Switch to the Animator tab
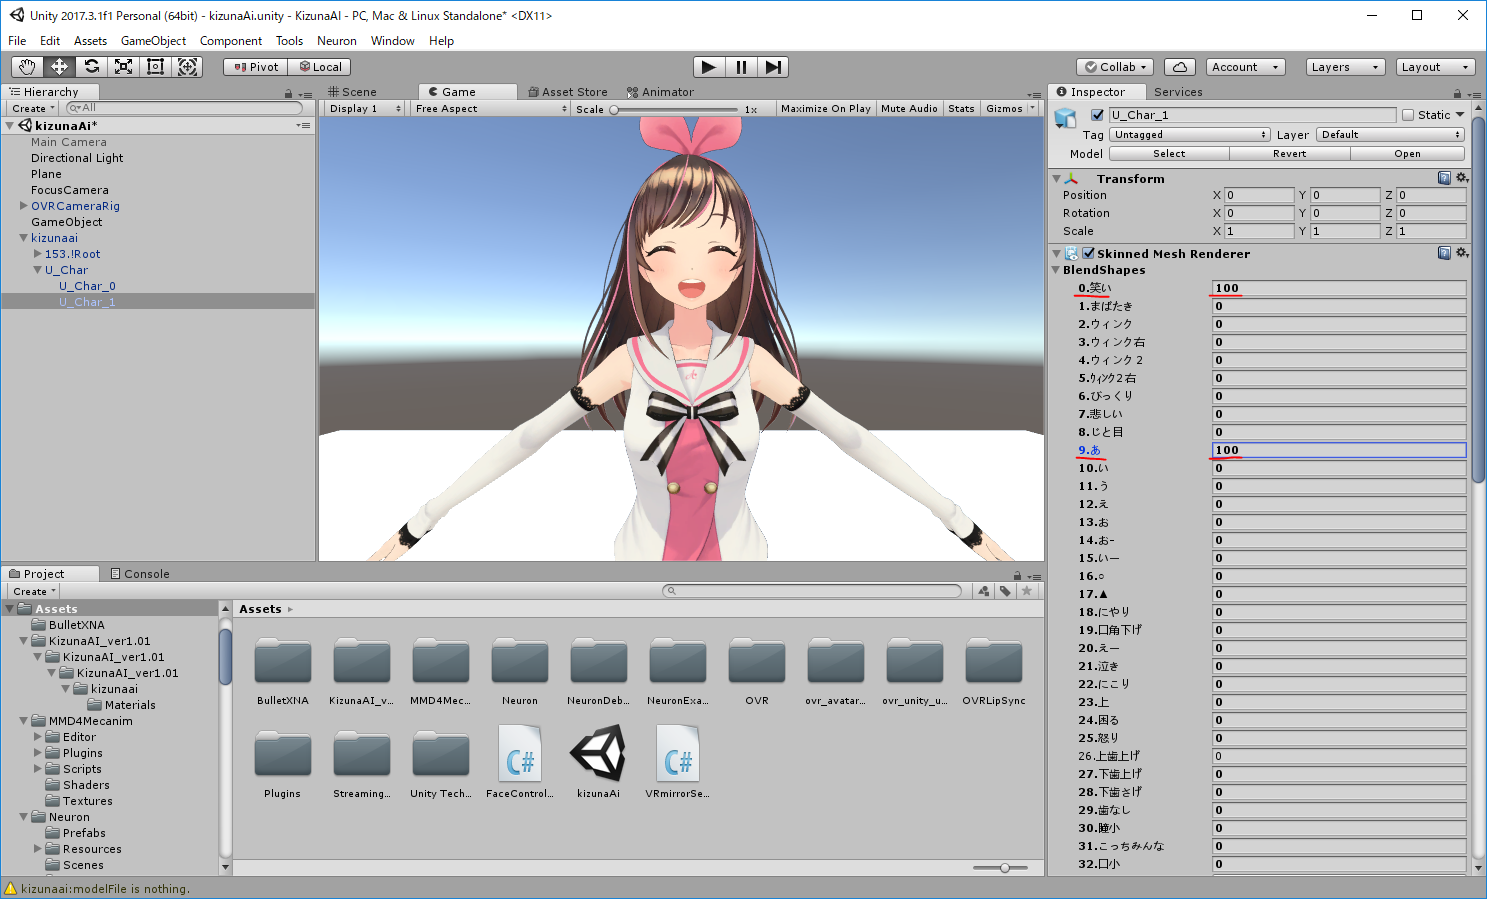This screenshot has height=899, width=1487. pos(660,92)
